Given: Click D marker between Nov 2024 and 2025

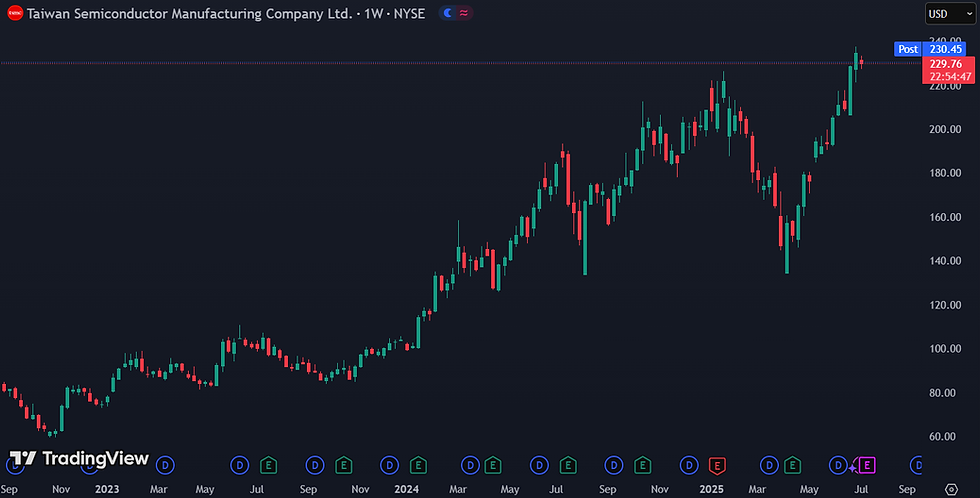Looking at the screenshot, I should 689,465.
